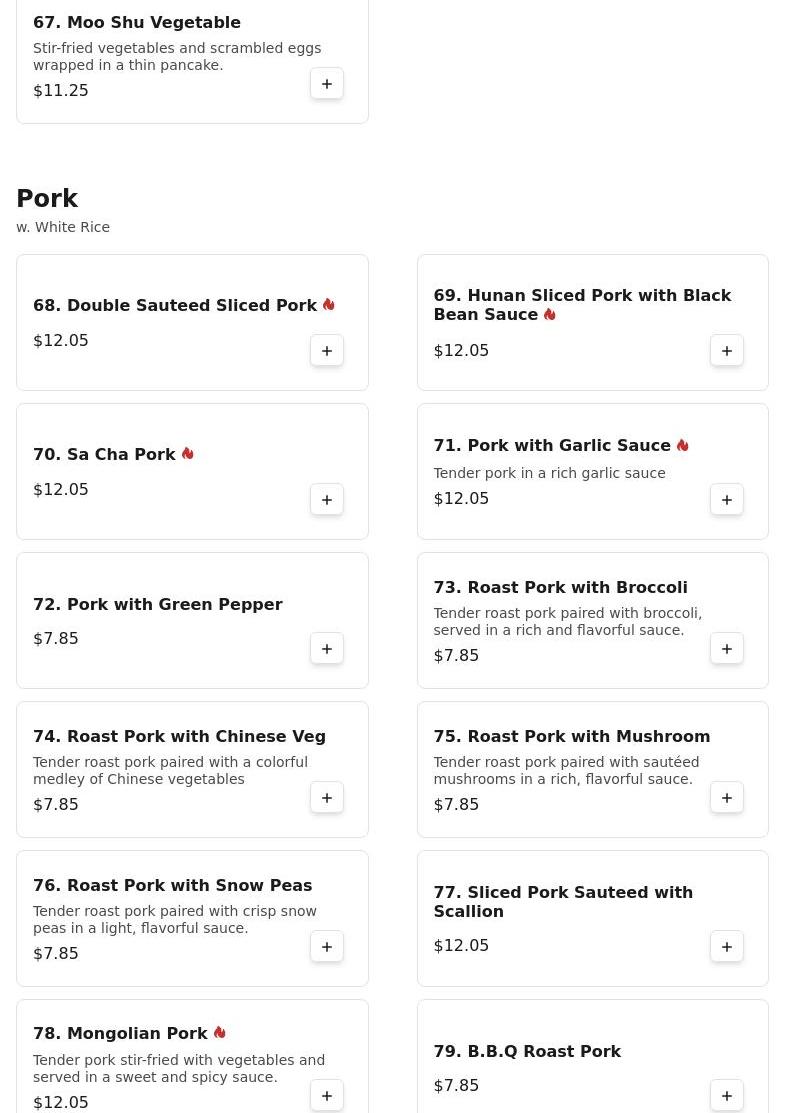Open 71. Pork with Garlic Sauce details
The height and width of the screenshot is (1113, 785).
point(551,446)
